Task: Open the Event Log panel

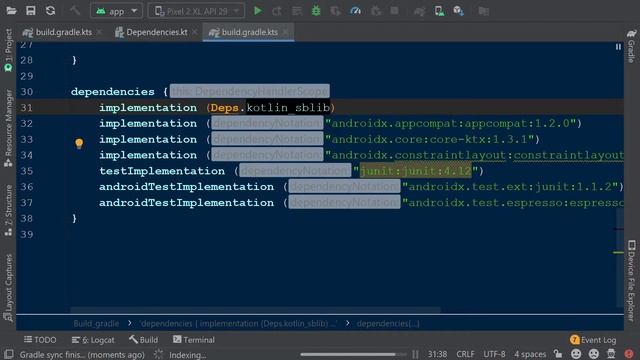Action: coord(593,340)
